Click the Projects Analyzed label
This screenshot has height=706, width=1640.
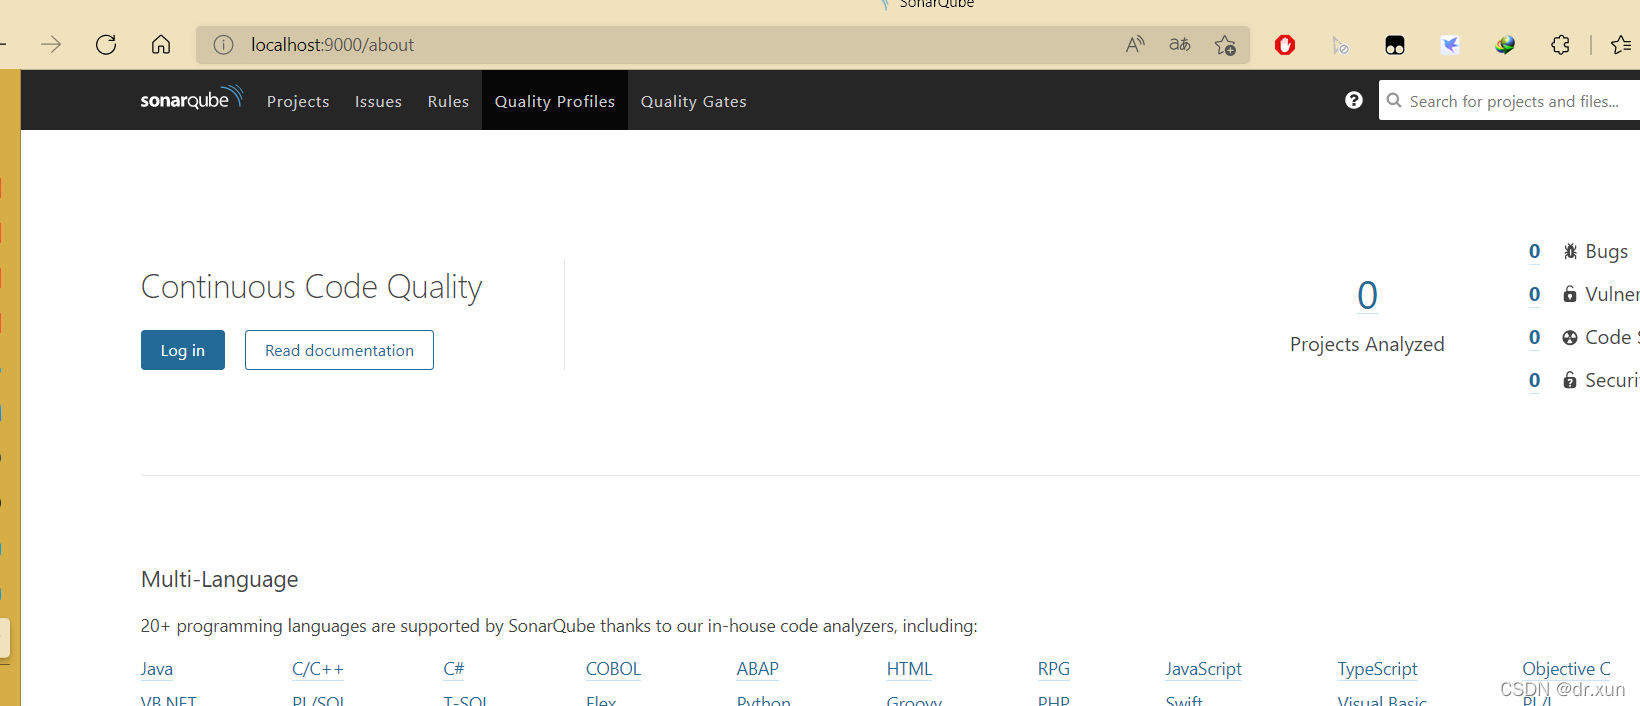1367,344
